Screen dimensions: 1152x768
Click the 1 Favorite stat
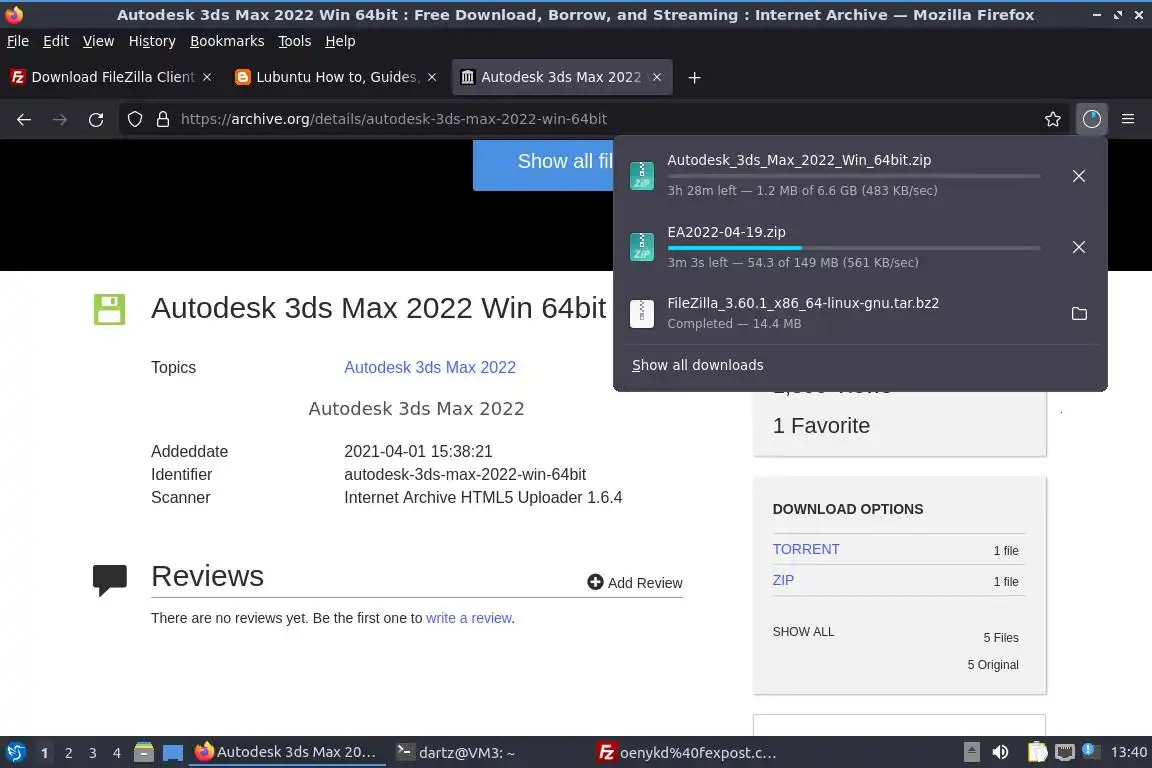point(821,426)
